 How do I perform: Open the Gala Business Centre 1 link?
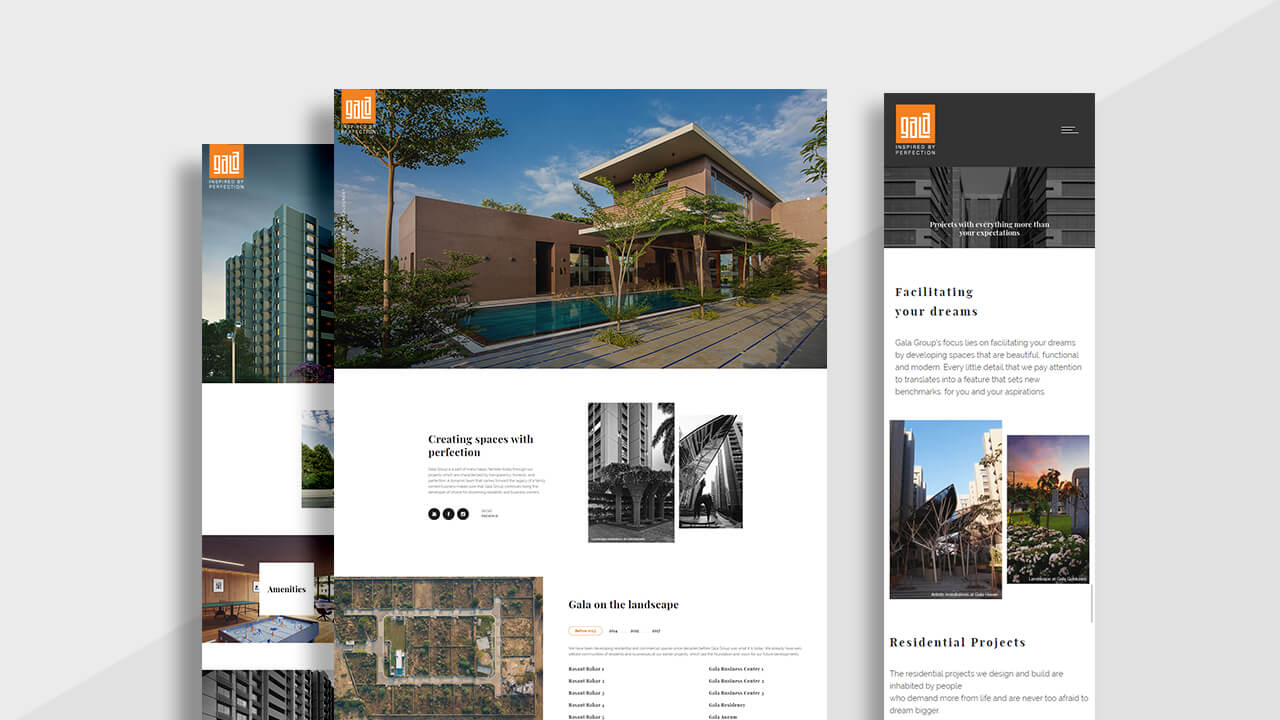click(x=736, y=669)
